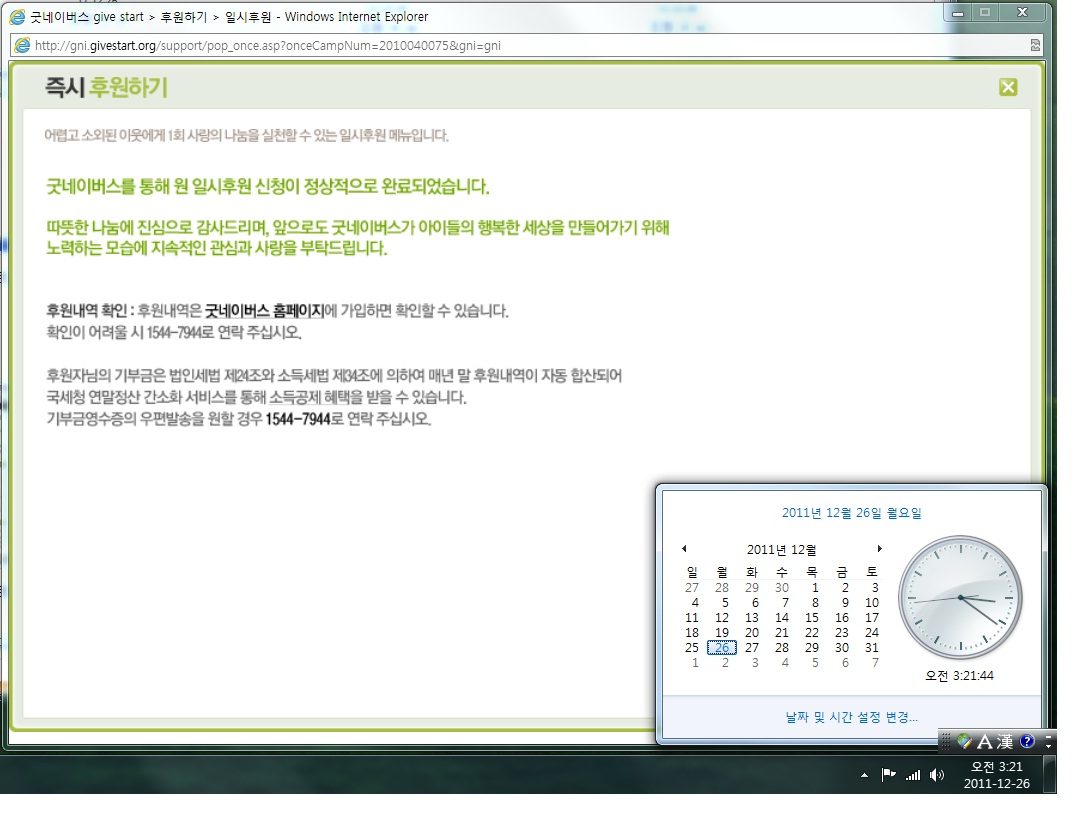Close the donation popup with green X
This screenshot has height=813, width=1078.
1008,87
